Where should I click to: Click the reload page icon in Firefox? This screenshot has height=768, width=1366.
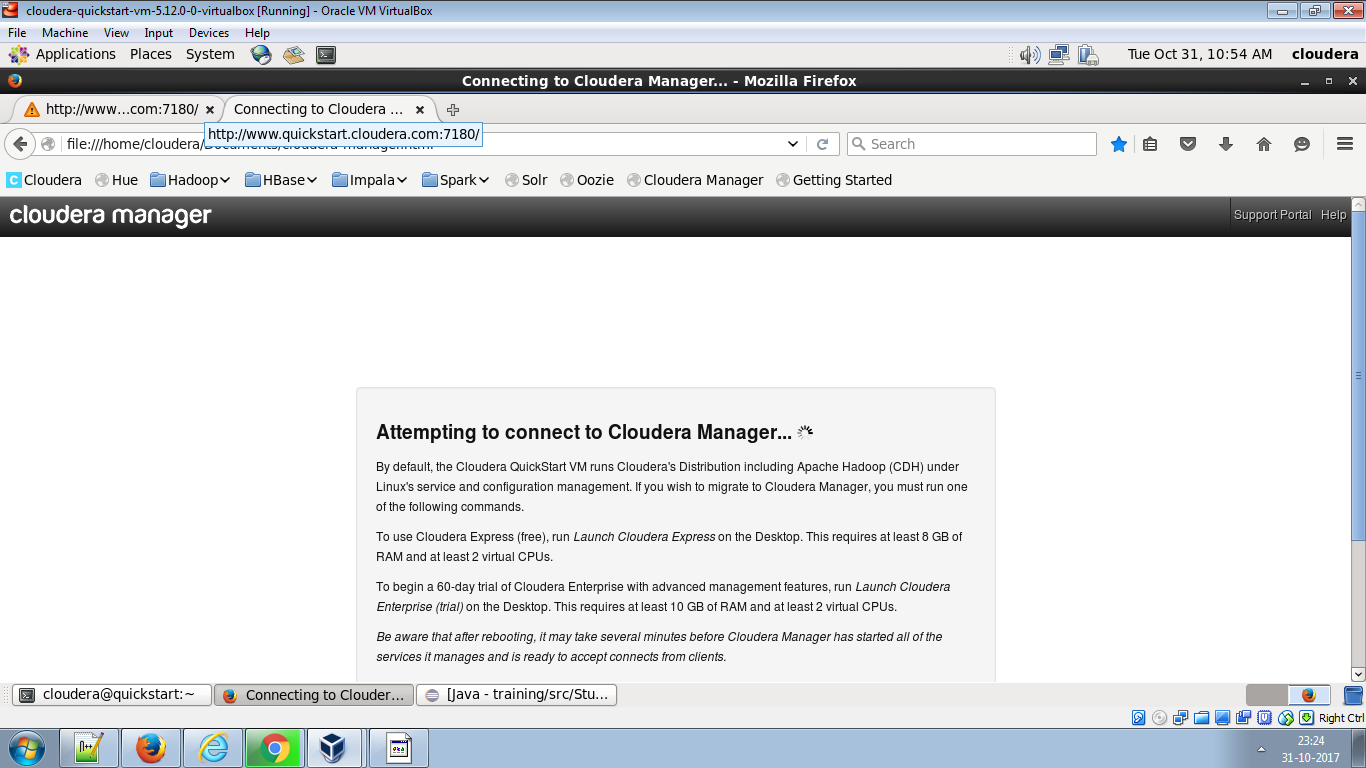coord(822,143)
